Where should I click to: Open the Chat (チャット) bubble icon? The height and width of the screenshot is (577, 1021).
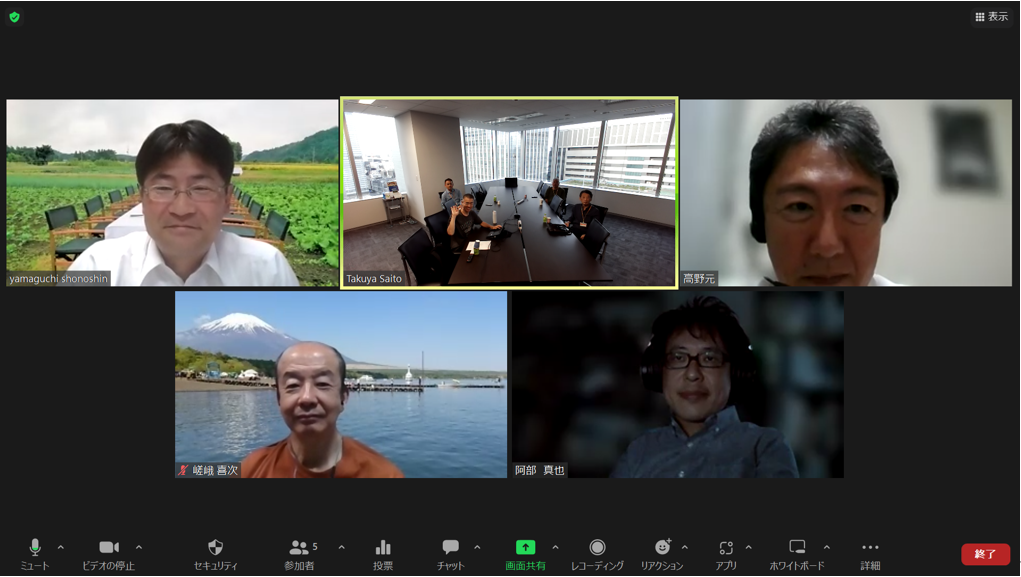click(x=450, y=548)
